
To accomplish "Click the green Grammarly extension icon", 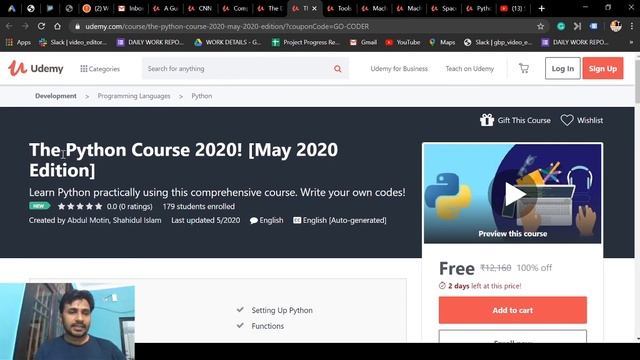I will pos(561,26).
